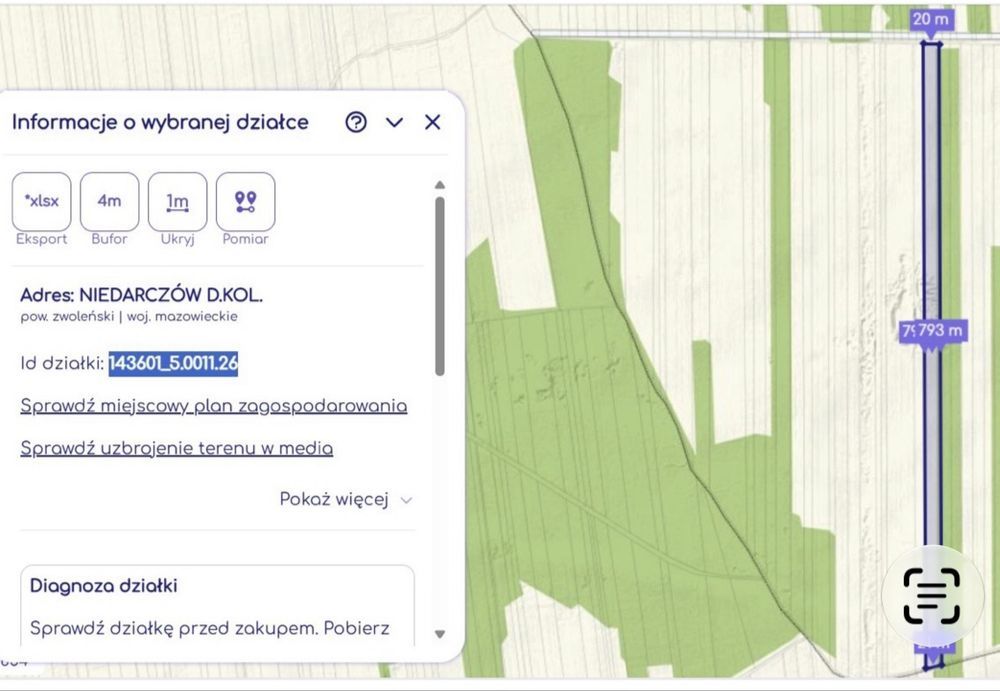1000x691 pixels.
Task: Export parcel data to xlsx
Action: pyautogui.click(x=41, y=202)
